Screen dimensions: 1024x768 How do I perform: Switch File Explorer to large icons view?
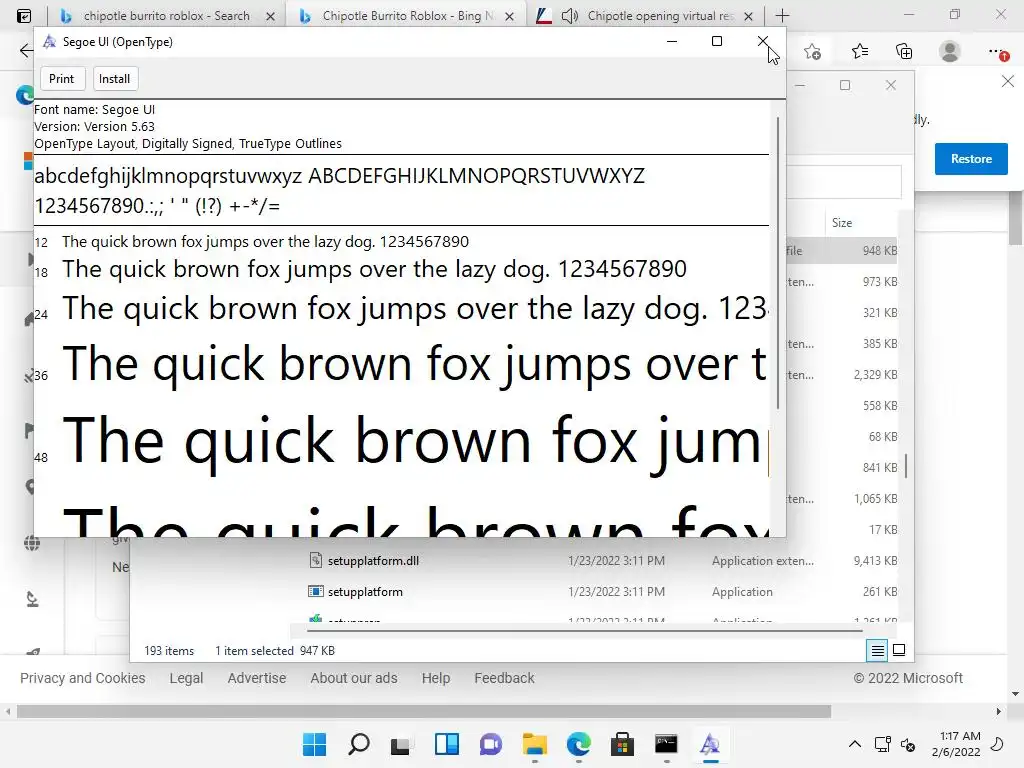(x=899, y=650)
